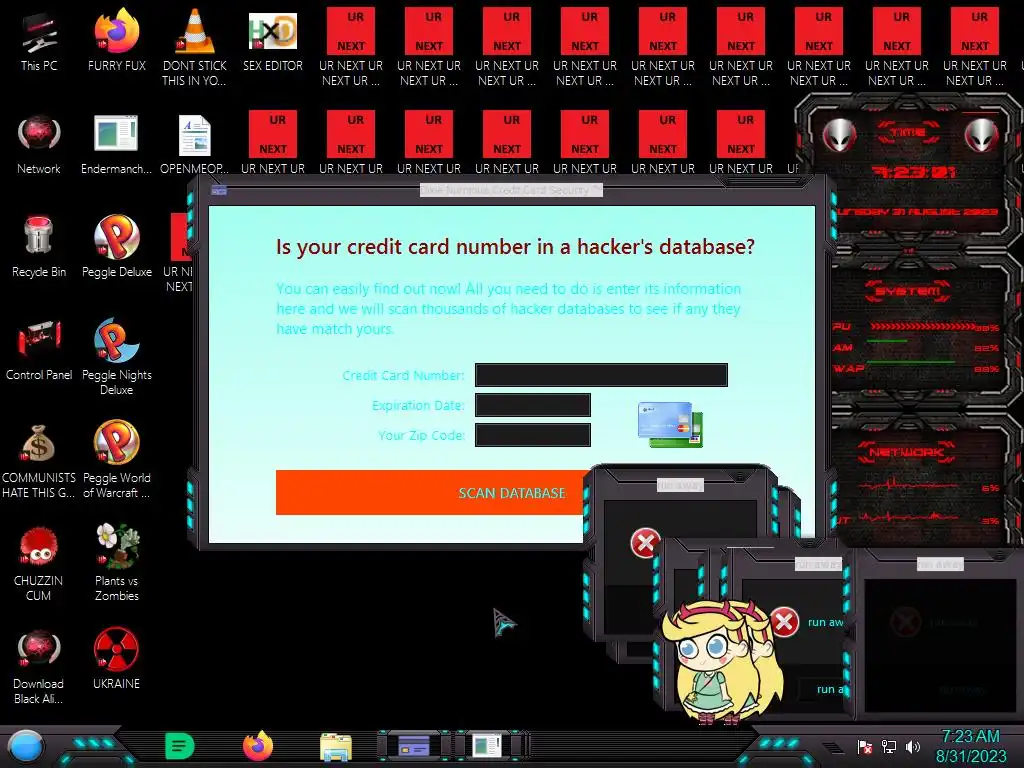Viewport: 1024px width, 768px height.
Task: Switch to the credit card window taskbar button
Action: [x=414, y=745]
